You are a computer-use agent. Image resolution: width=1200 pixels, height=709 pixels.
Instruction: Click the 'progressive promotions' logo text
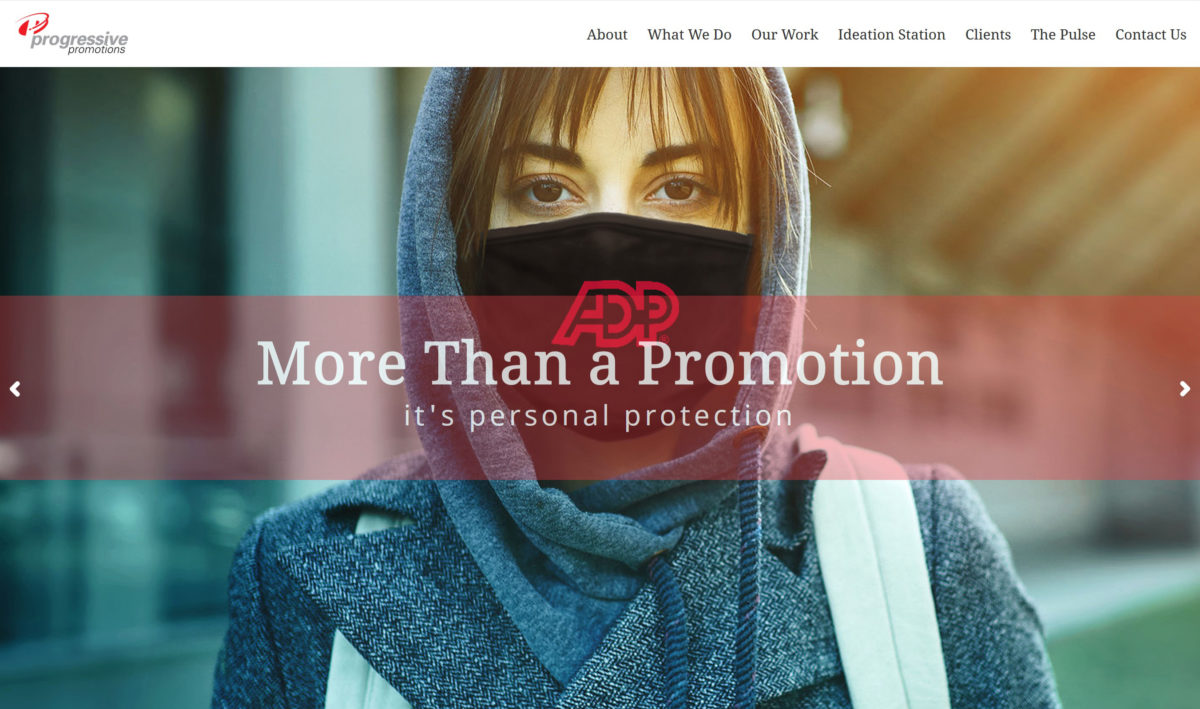click(80, 43)
